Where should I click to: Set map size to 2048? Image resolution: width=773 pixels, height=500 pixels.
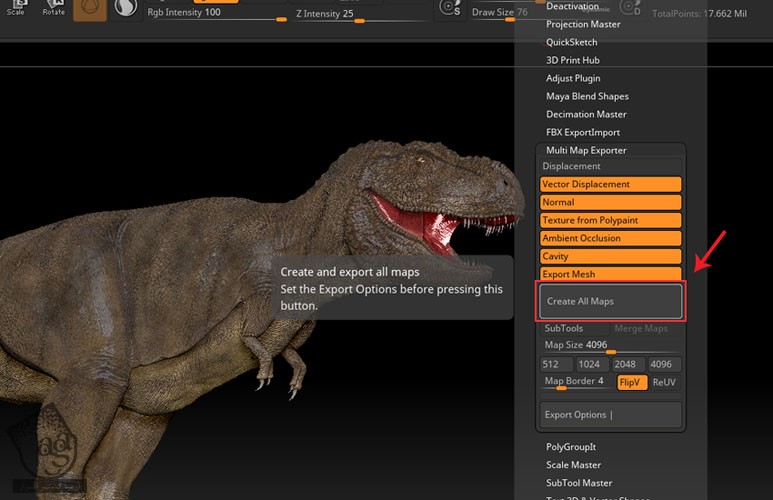click(x=628, y=365)
